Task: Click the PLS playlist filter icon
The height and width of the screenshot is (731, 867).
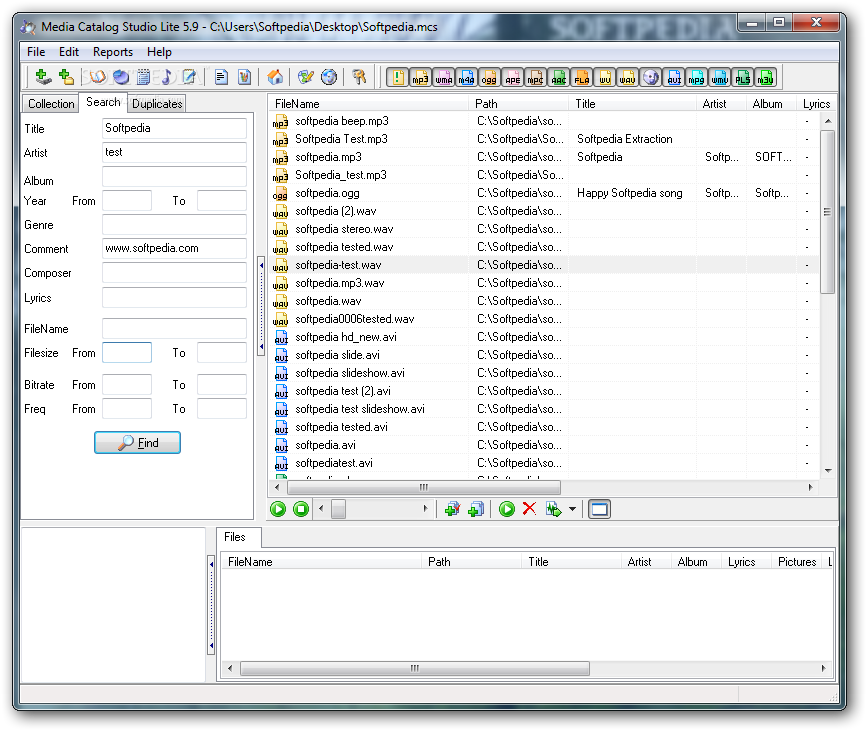Action: coord(743,77)
